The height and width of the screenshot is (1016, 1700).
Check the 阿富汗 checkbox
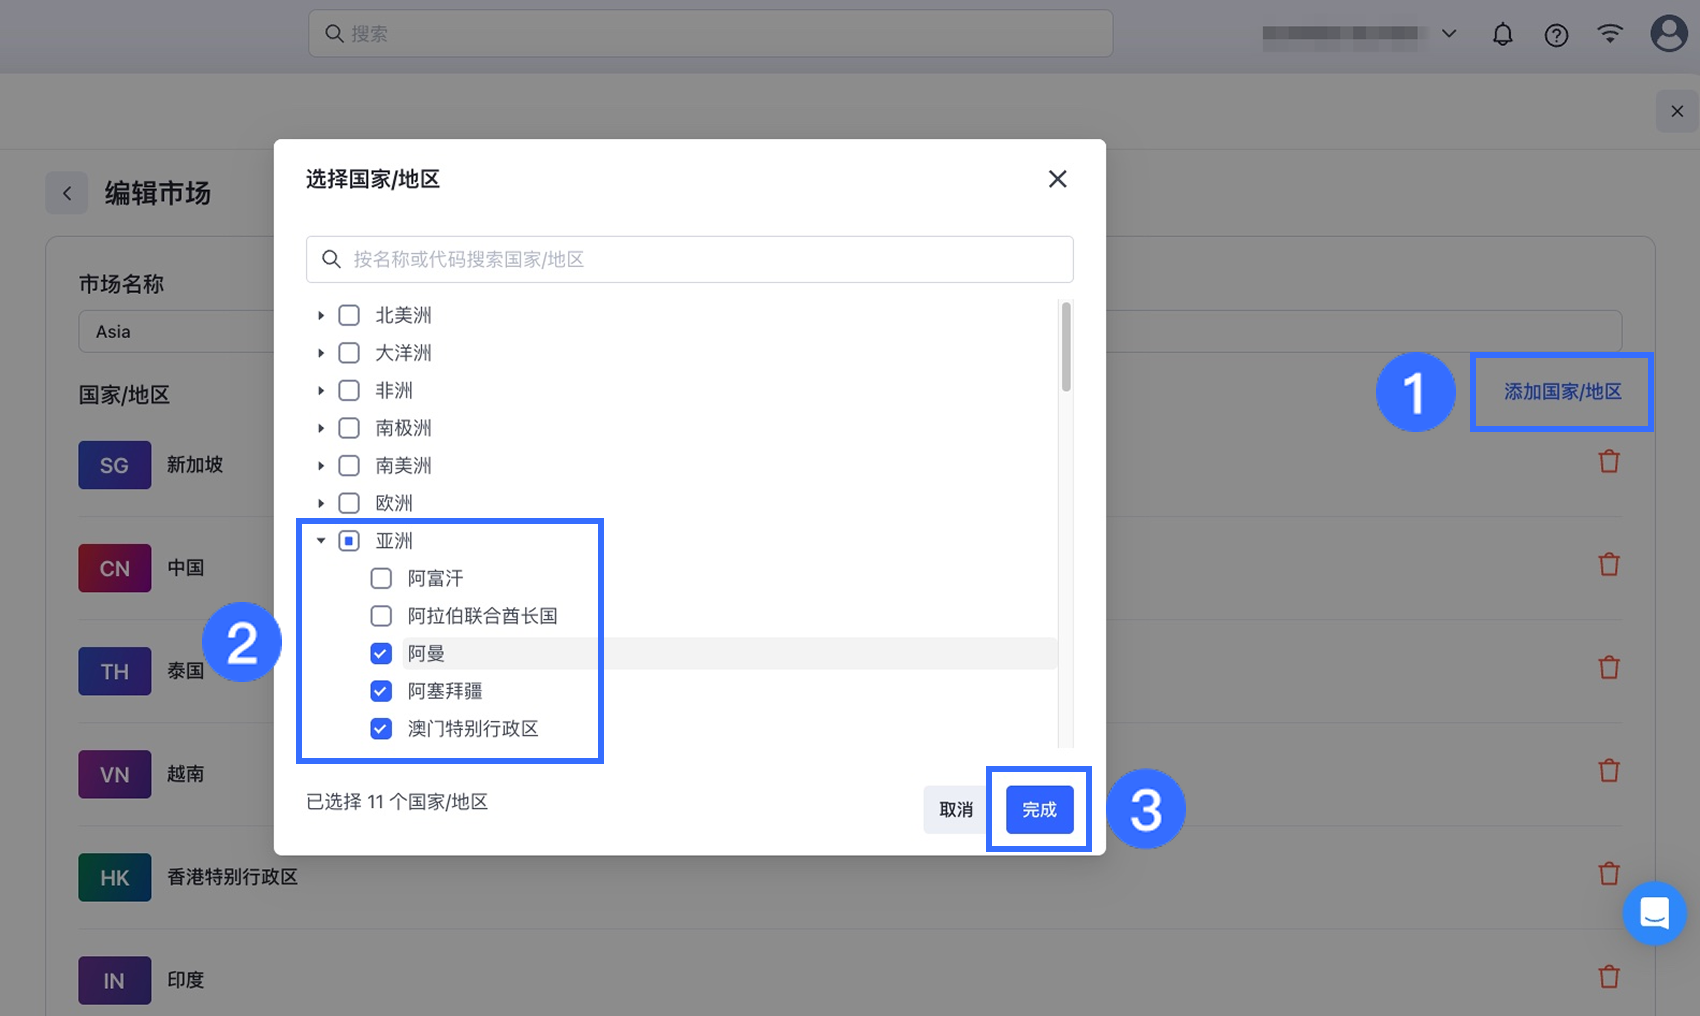click(x=381, y=578)
